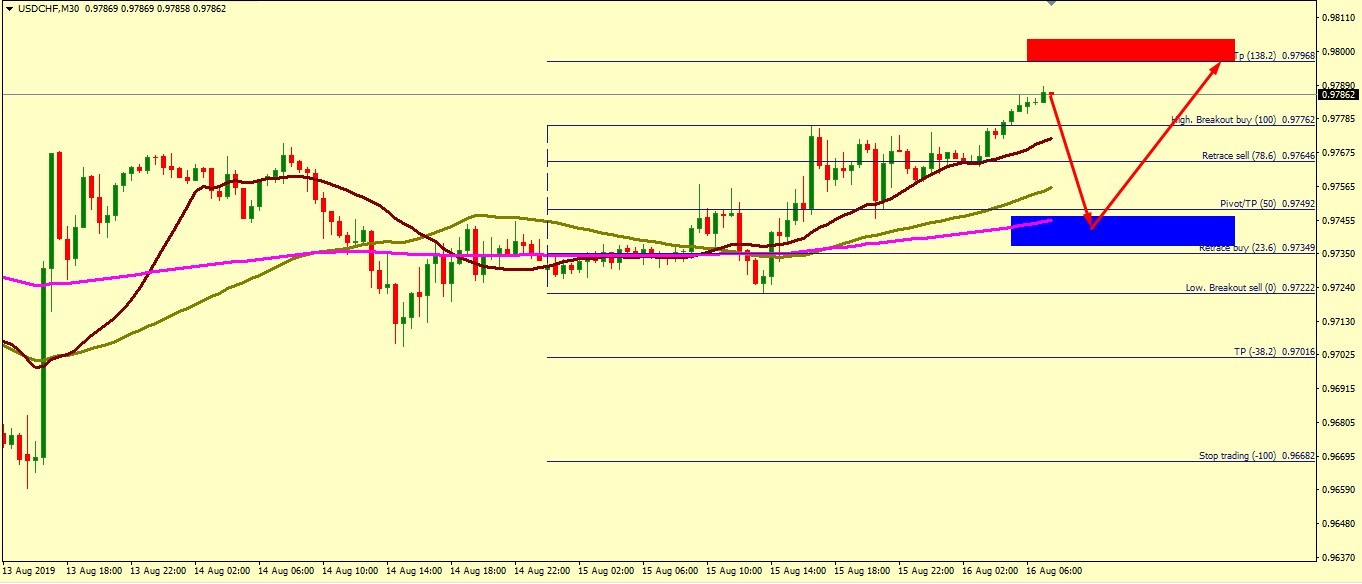This screenshot has height=584, width=1362.
Task: Click the TP (-38.2) 0.97016 label
Action: click(x=1274, y=352)
